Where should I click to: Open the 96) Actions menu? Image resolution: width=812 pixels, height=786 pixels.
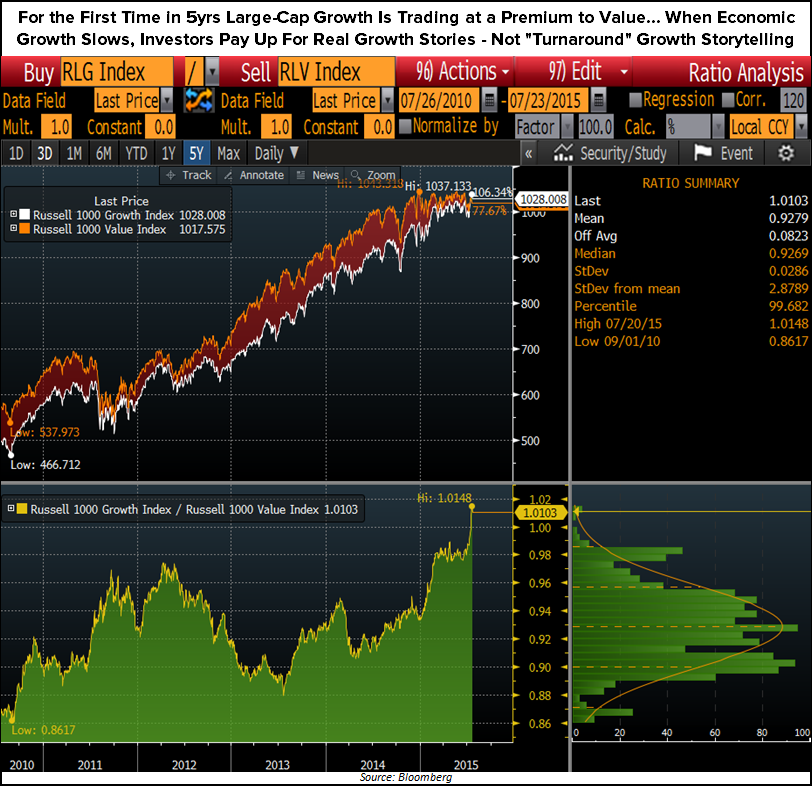click(x=459, y=72)
